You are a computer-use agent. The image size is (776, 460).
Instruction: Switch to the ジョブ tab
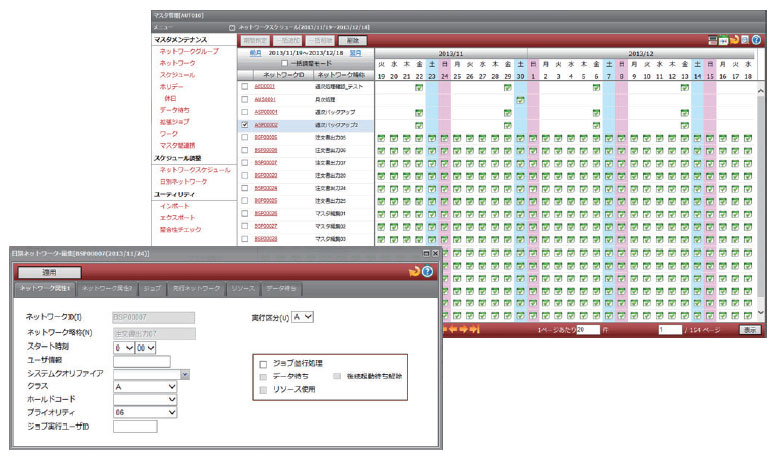pyautogui.click(x=152, y=289)
